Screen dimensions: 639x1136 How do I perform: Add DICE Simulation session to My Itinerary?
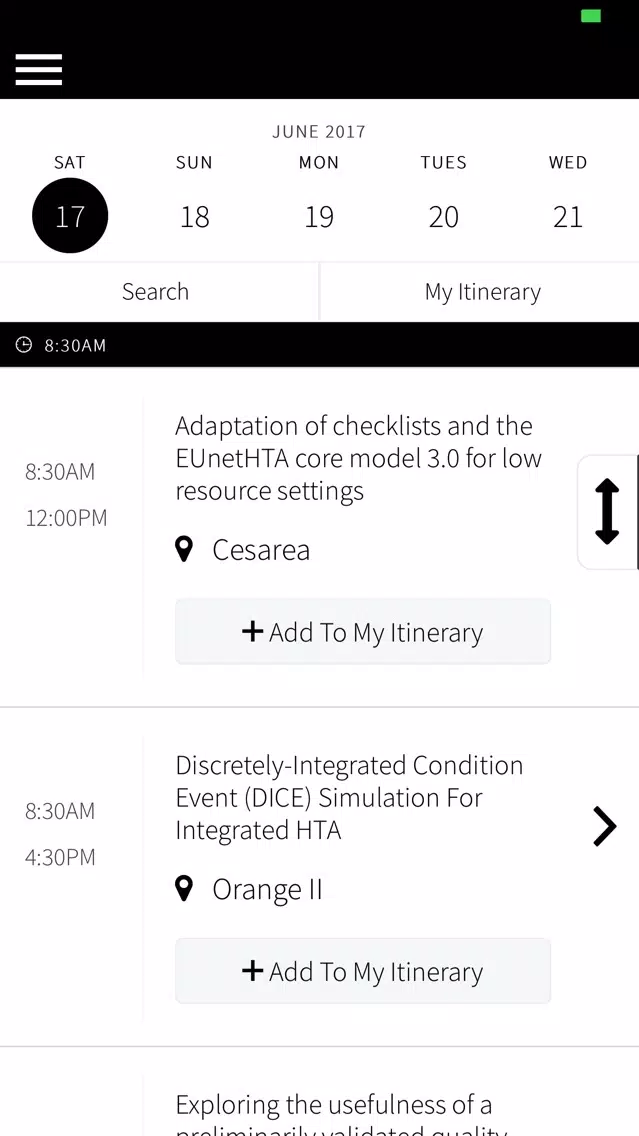click(363, 971)
